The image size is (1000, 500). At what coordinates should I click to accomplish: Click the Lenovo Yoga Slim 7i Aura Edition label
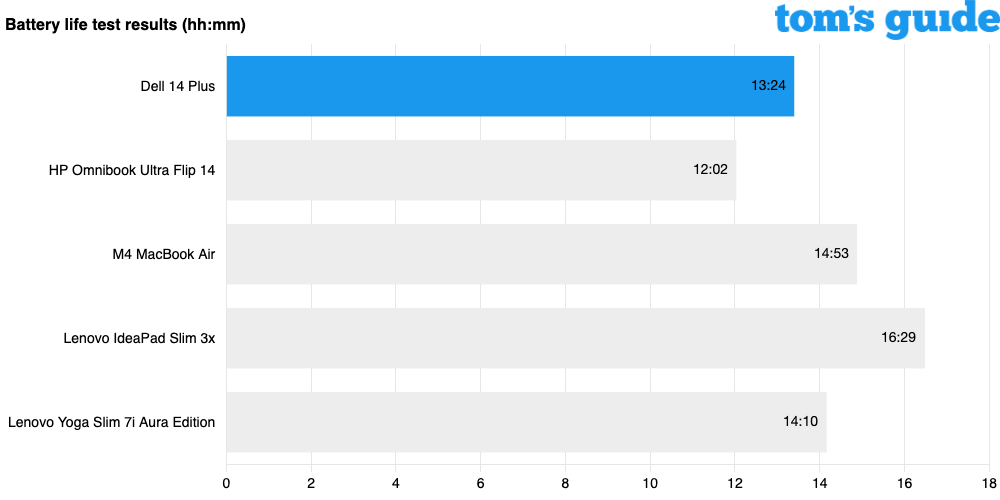[x=111, y=422]
